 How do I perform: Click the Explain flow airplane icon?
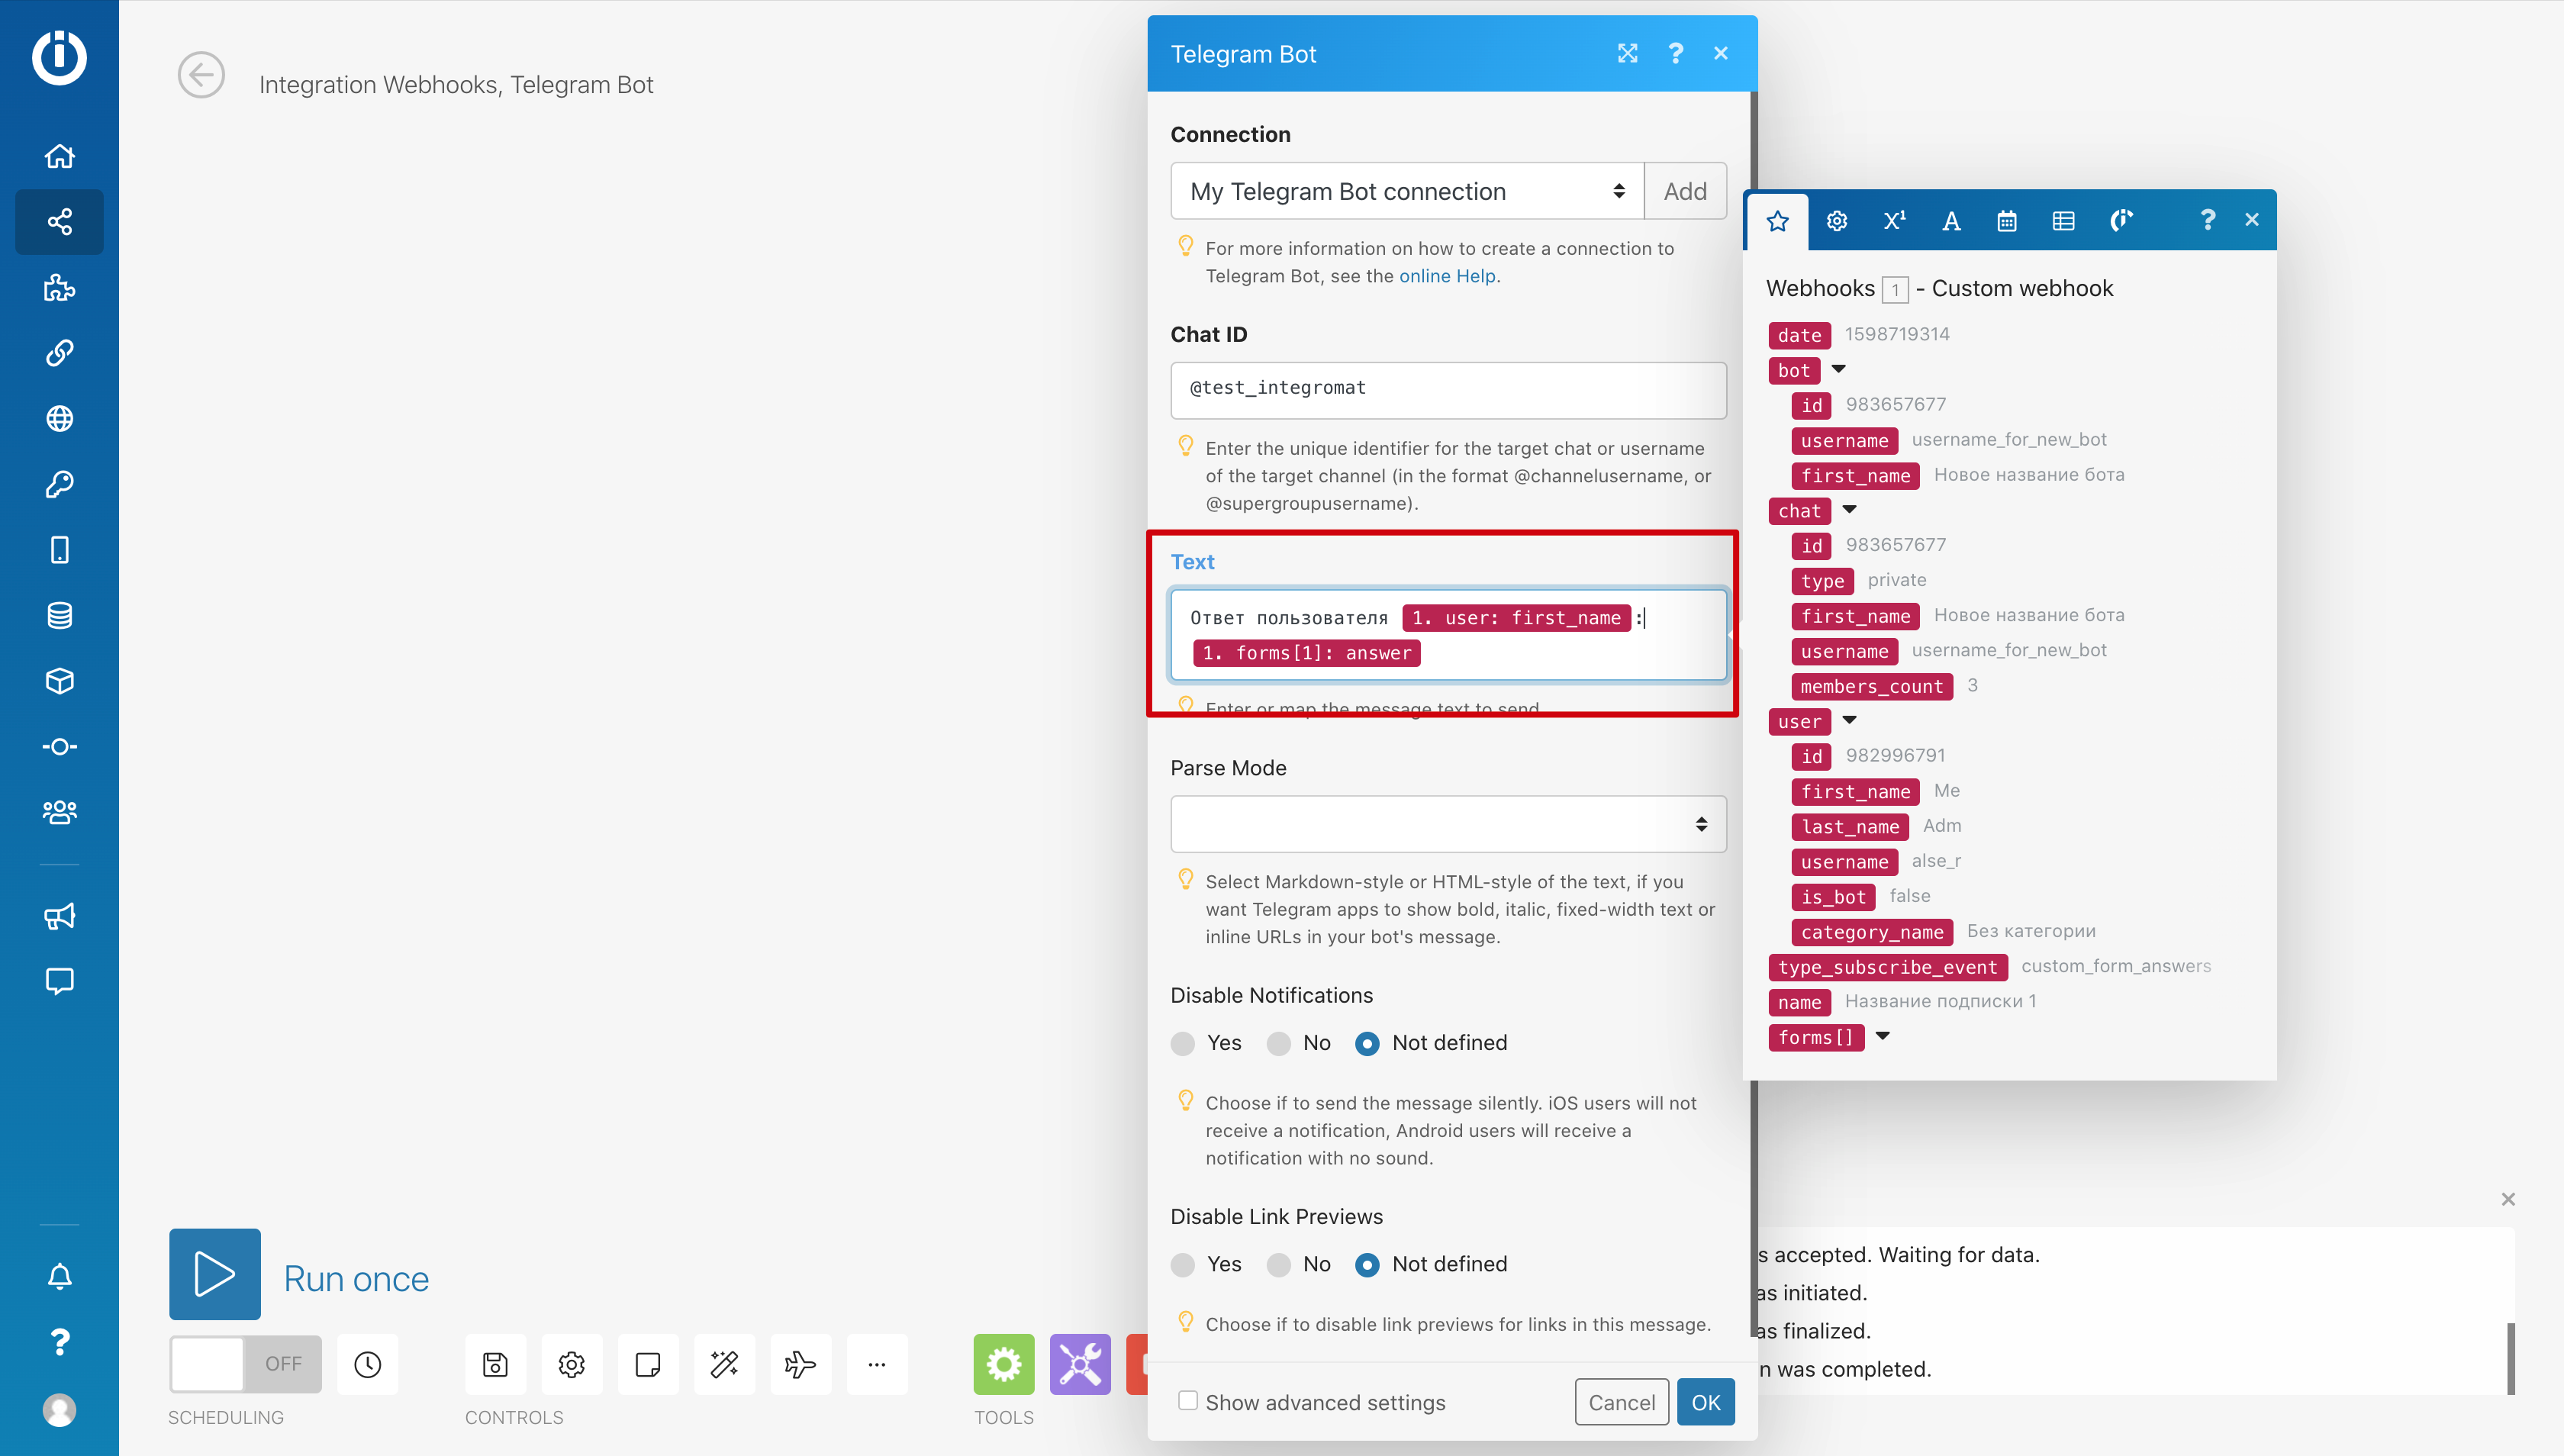800,1364
